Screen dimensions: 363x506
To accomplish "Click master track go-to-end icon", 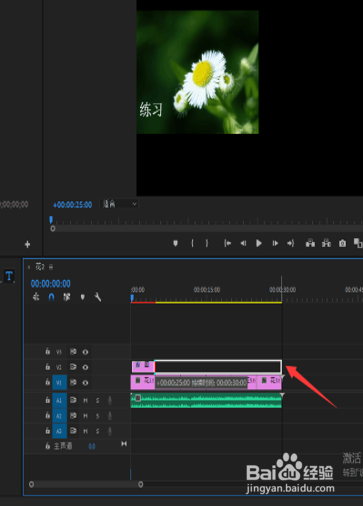I will tap(124, 444).
